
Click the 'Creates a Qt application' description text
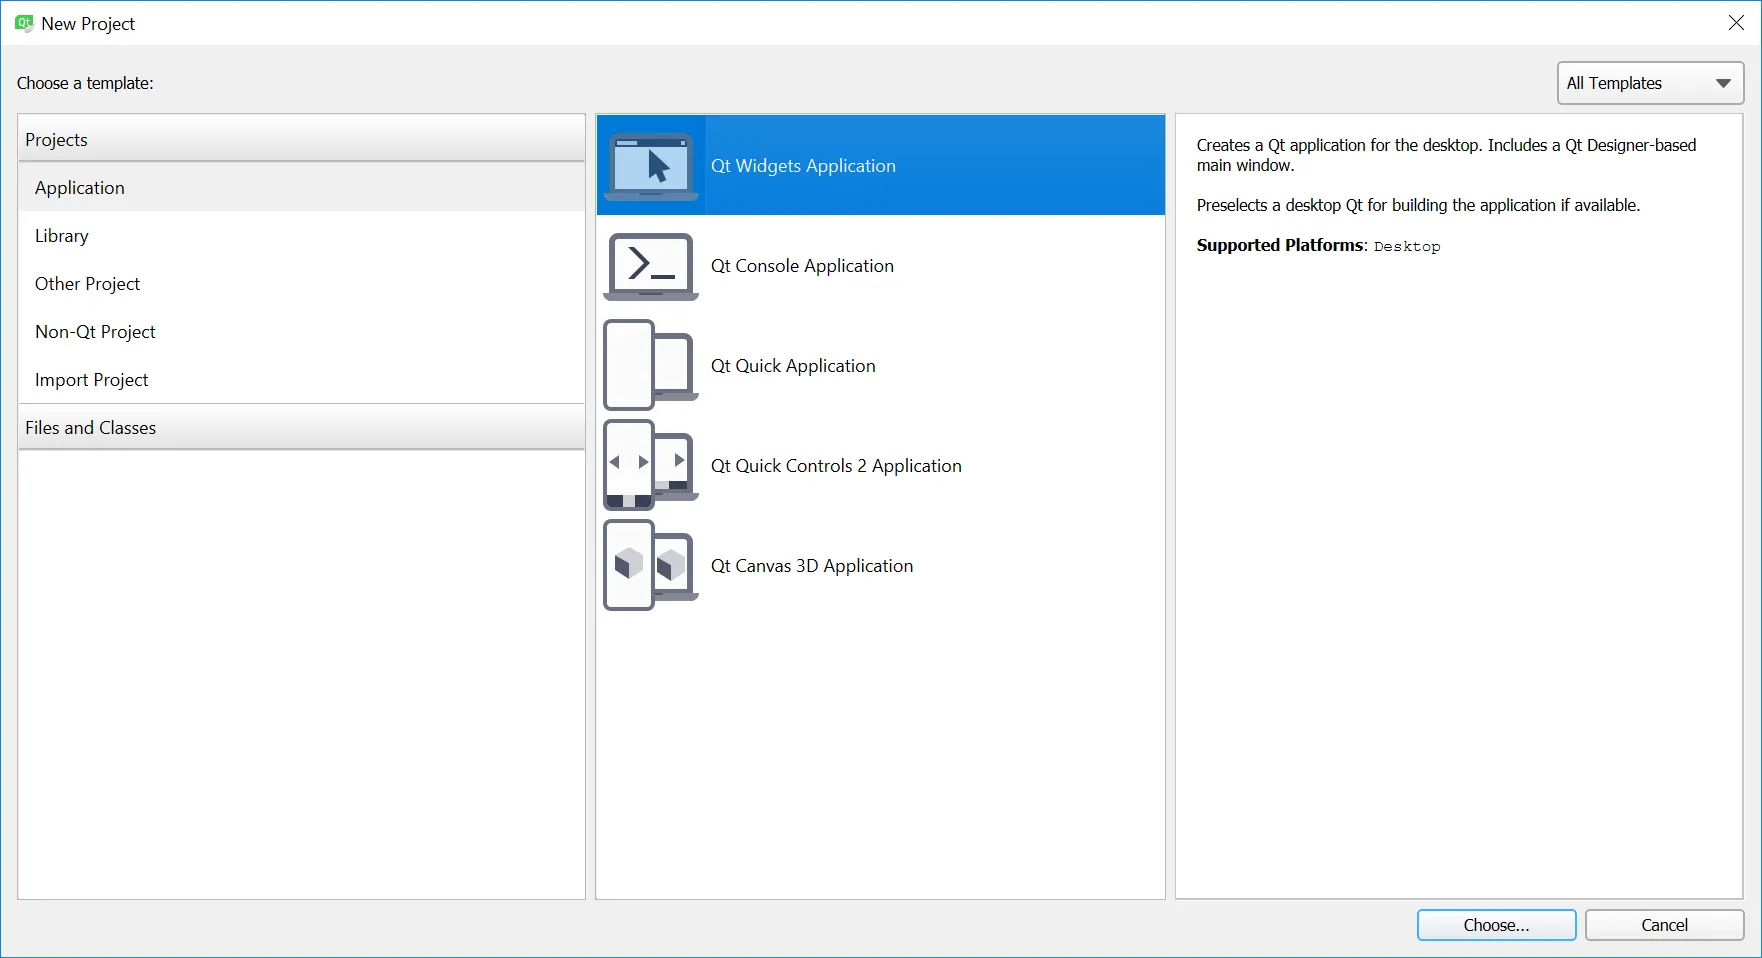[x=1446, y=155]
